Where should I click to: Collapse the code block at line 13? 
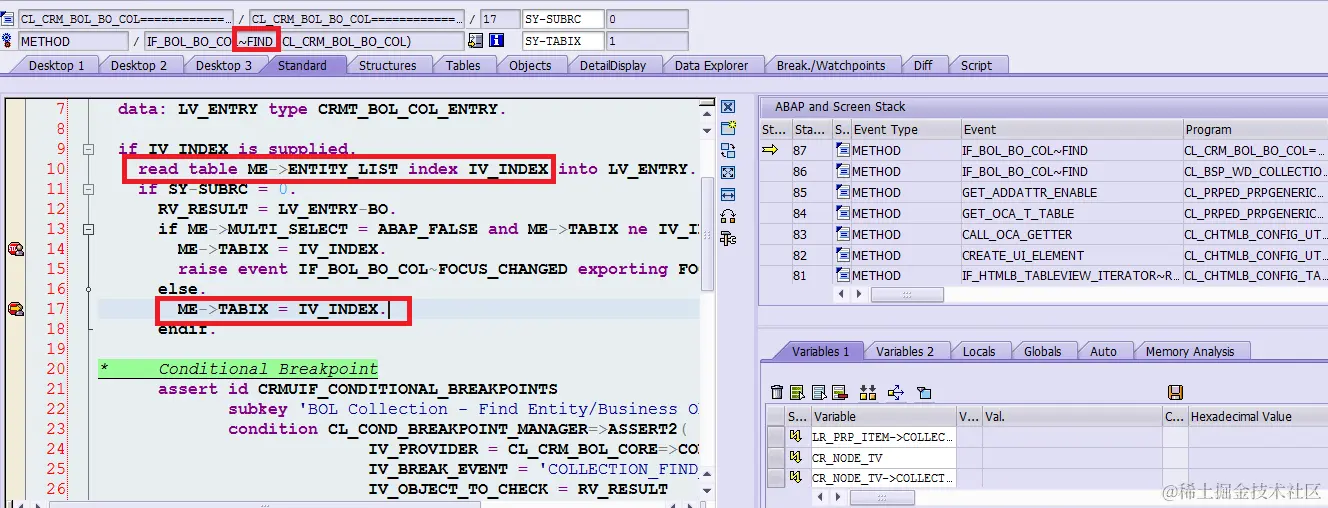pyautogui.click(x=88, y=229)
